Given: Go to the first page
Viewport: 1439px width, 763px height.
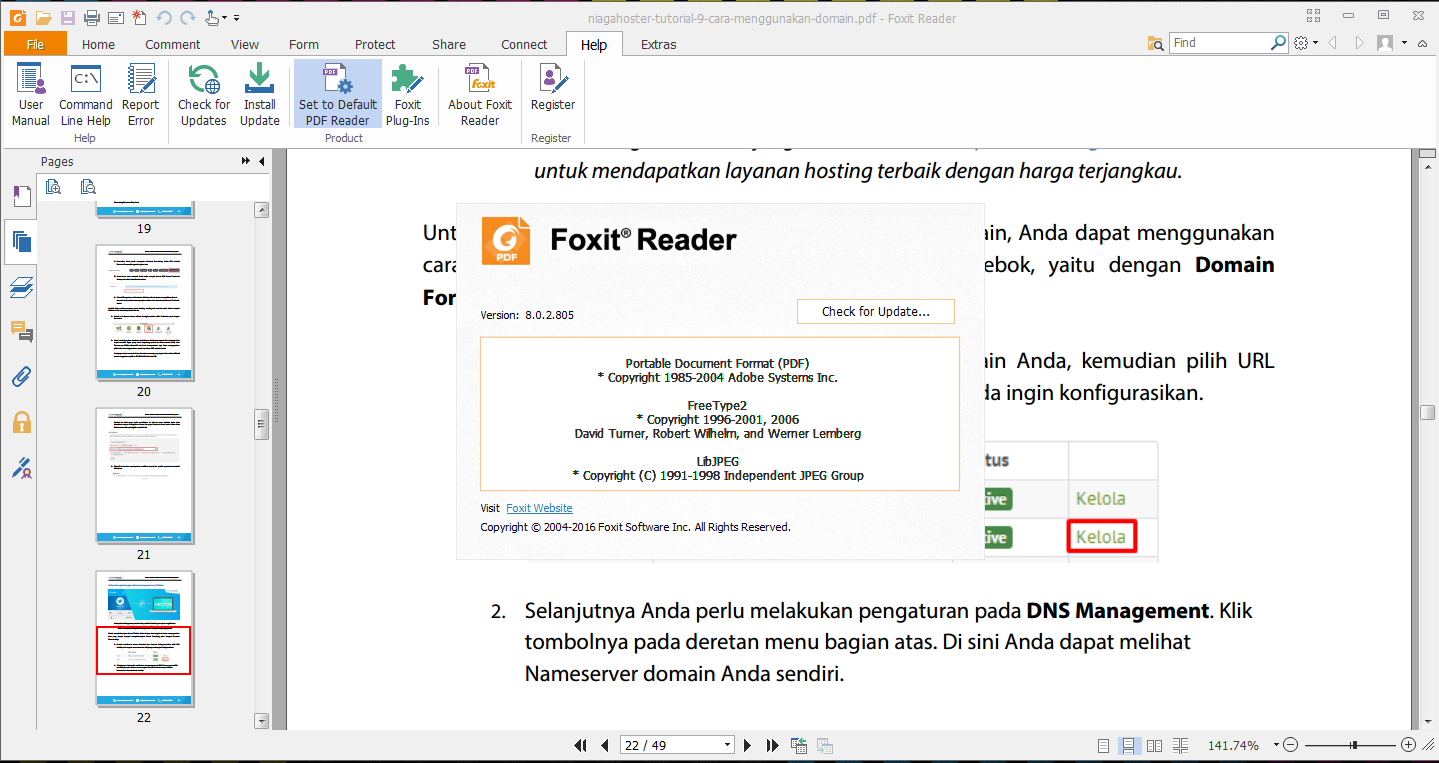Looking at the screenshot, I should coord(581,745).
